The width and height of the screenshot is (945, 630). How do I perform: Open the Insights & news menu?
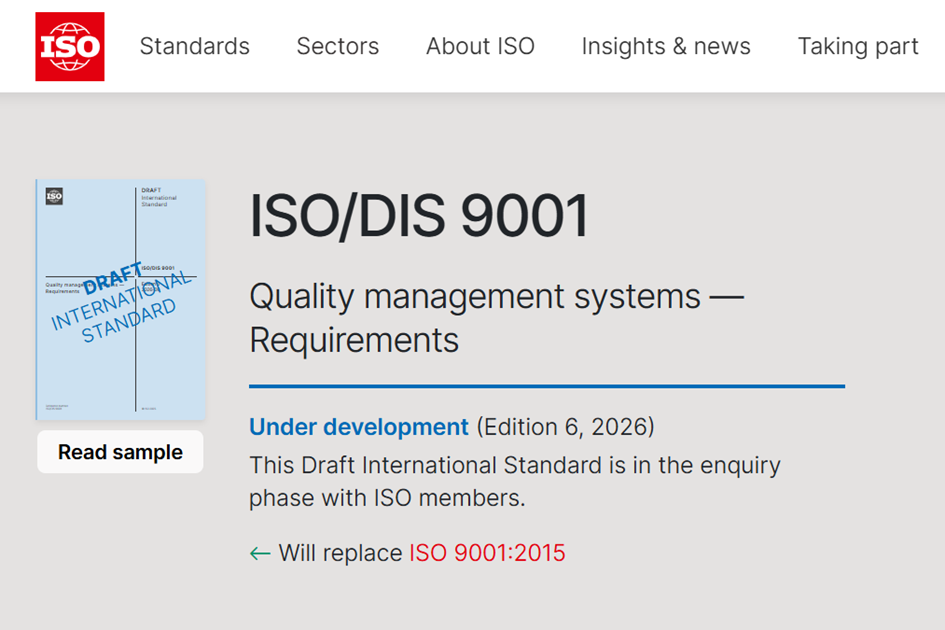pyautogui.click(x=666, y=47)
